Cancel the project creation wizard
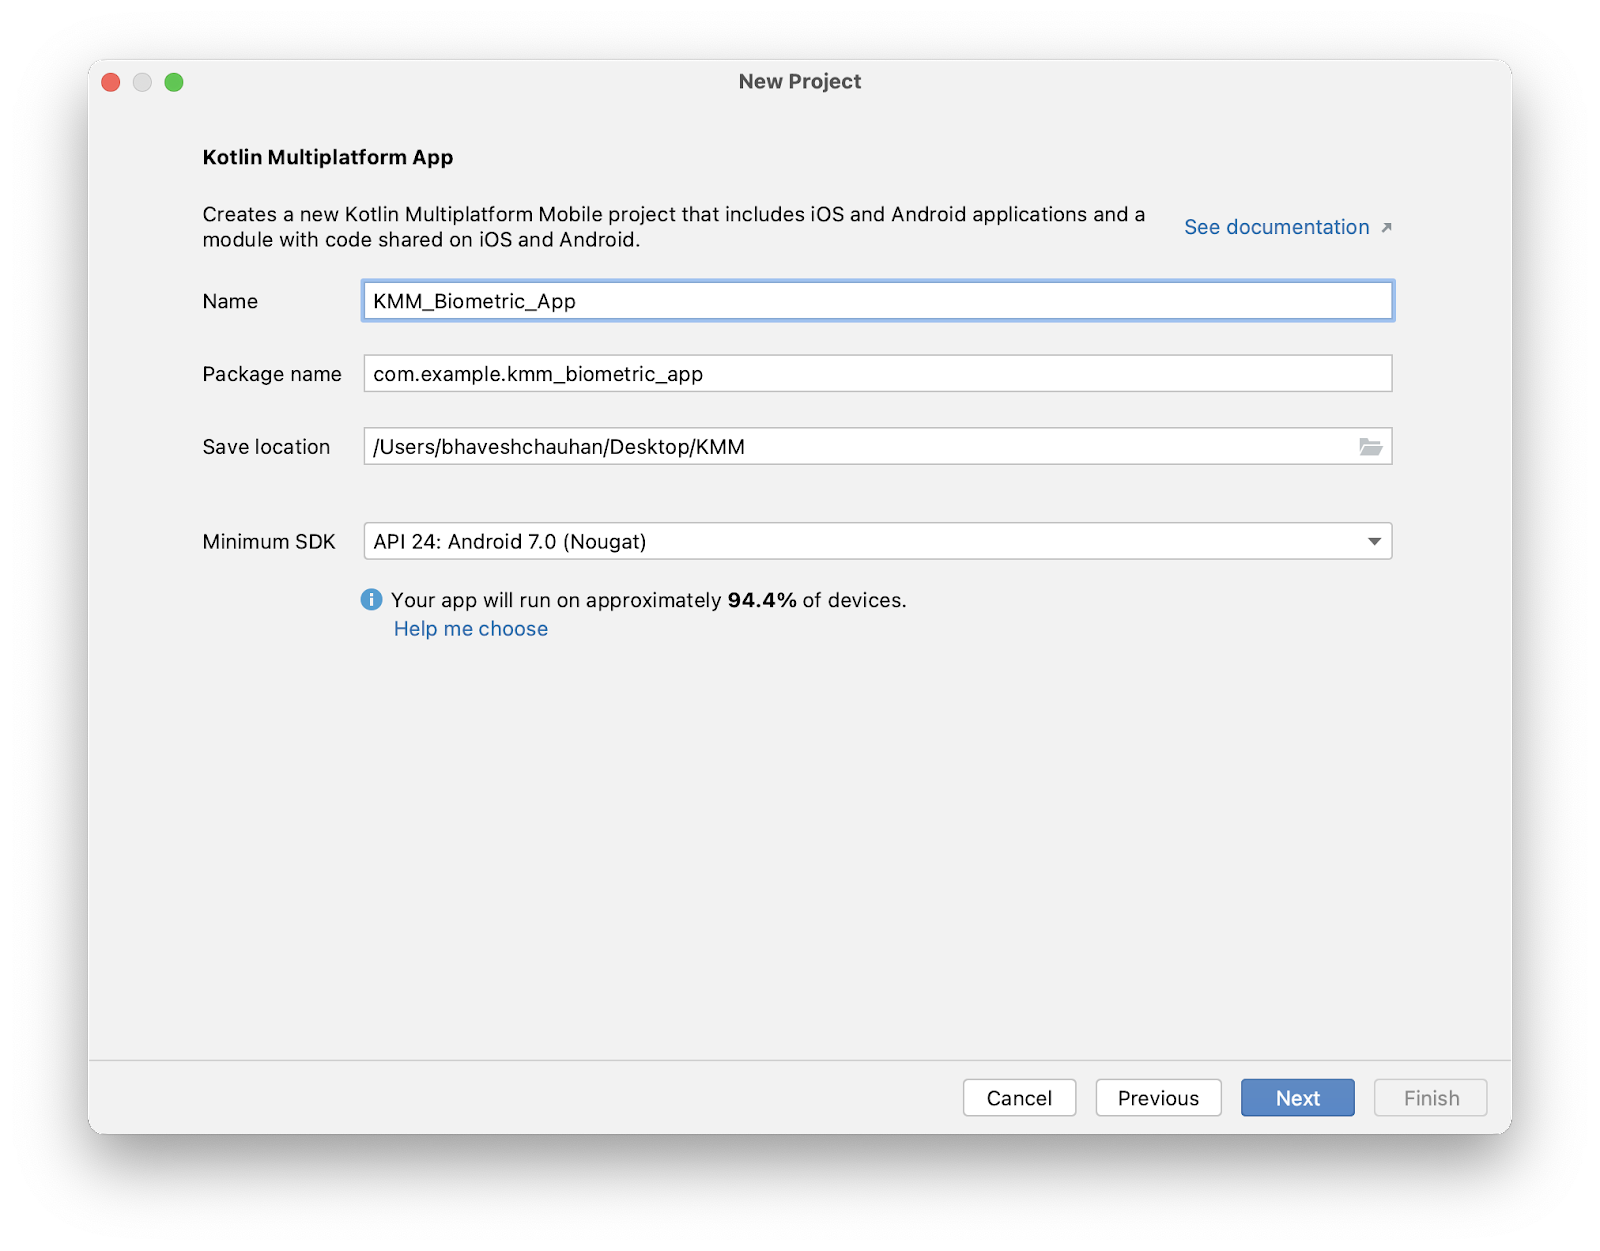The width and height of the screenshot is (1600, 1251). [x=1019, y=1097]
